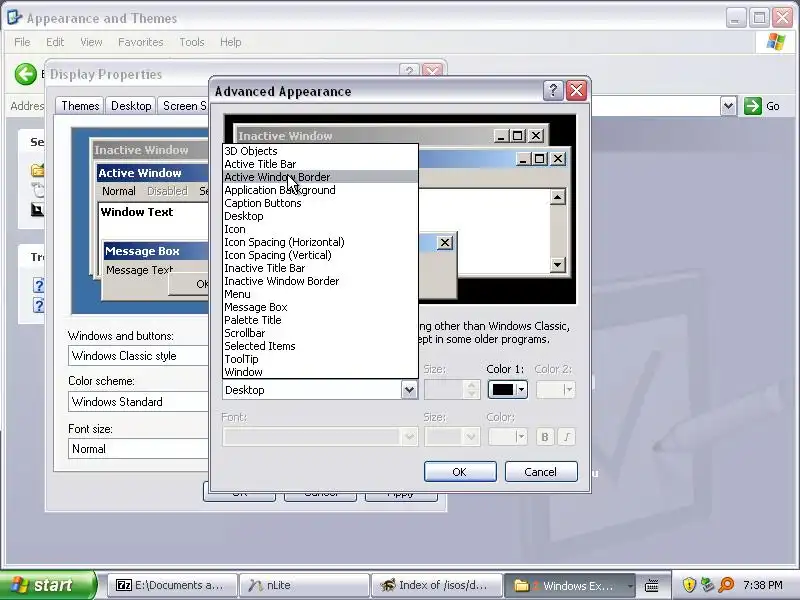Expand the address bar dropdown arrow
Screen dimensions: 800x600
click(728, 106)
